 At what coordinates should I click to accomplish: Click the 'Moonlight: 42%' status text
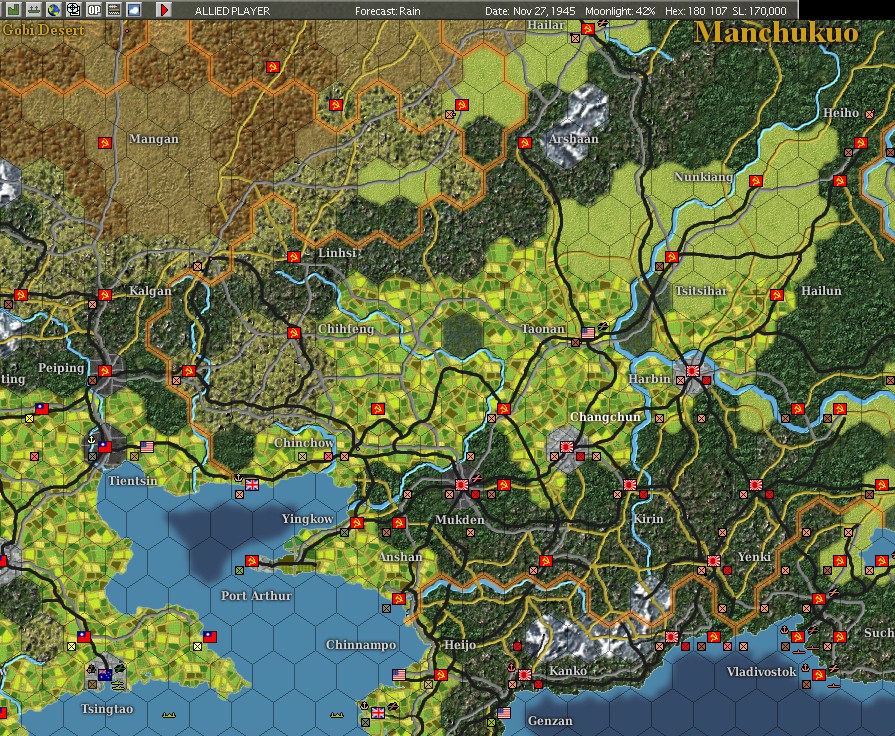[x=620, y=11]
